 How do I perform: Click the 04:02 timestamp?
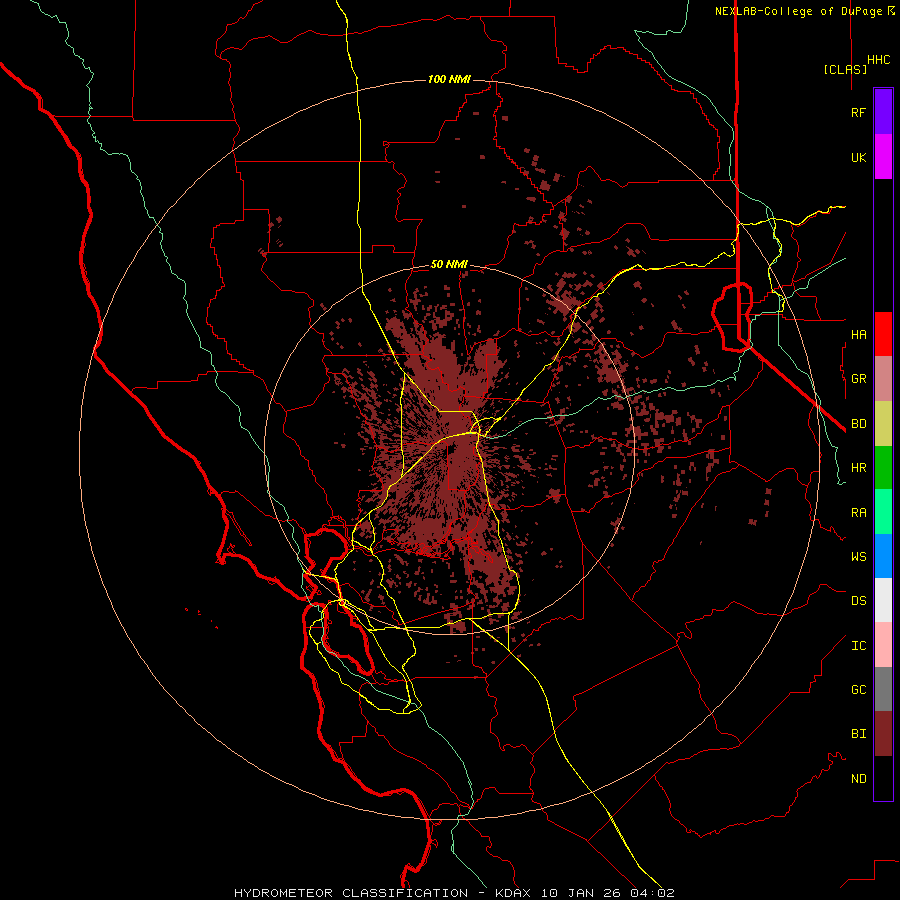(x=655, y=893)
